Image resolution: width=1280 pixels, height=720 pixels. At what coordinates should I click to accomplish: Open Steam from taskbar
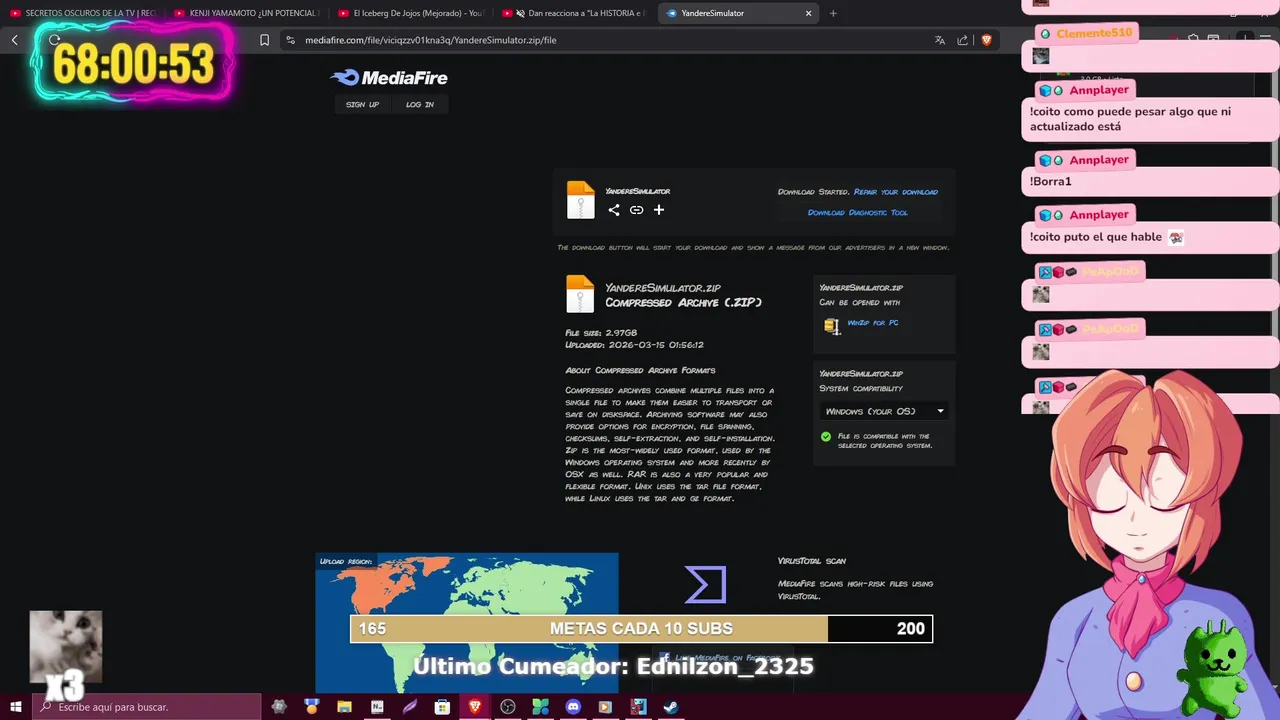coord(671,707)
